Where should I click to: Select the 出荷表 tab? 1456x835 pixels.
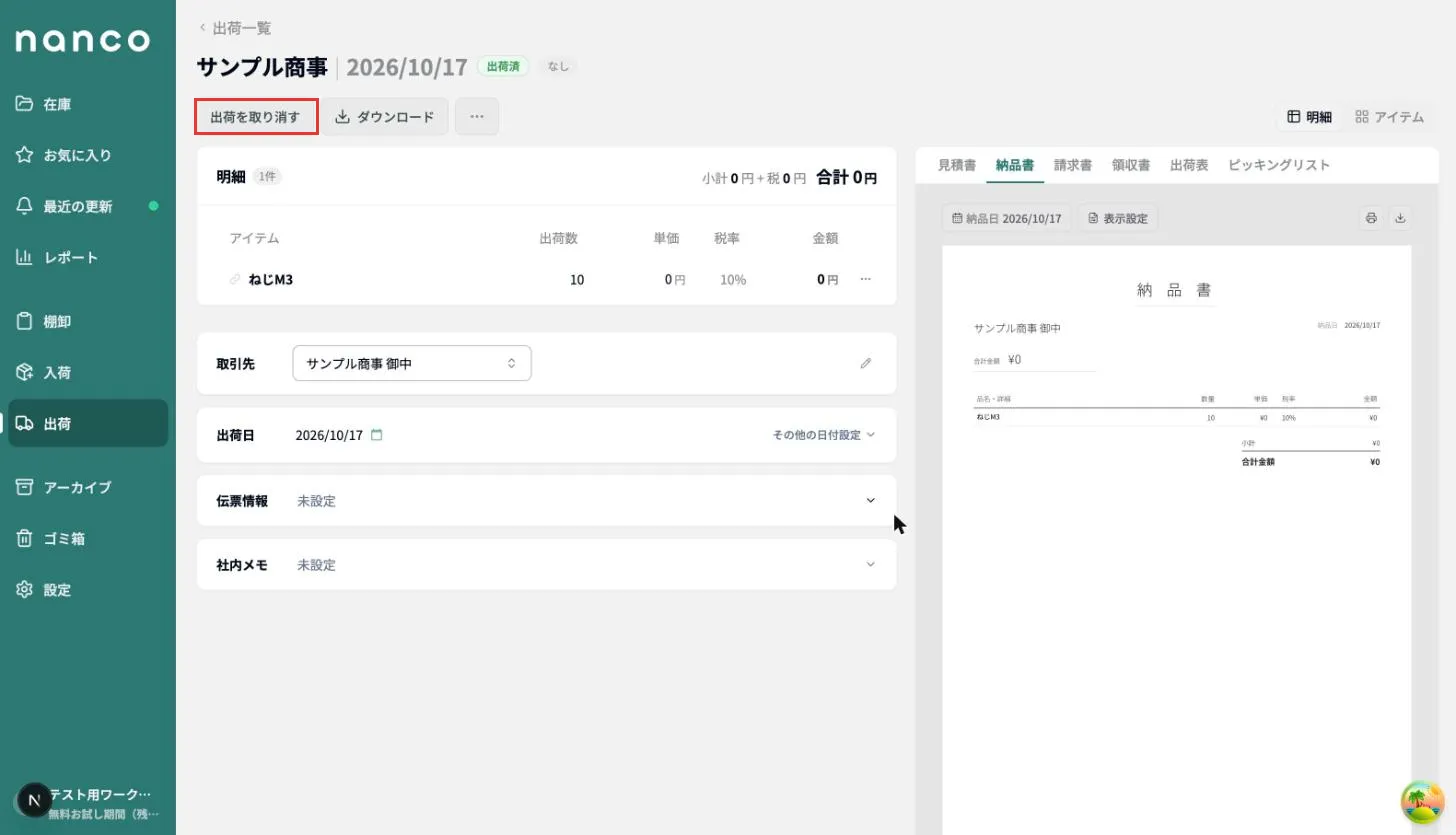pos(1189,165)
